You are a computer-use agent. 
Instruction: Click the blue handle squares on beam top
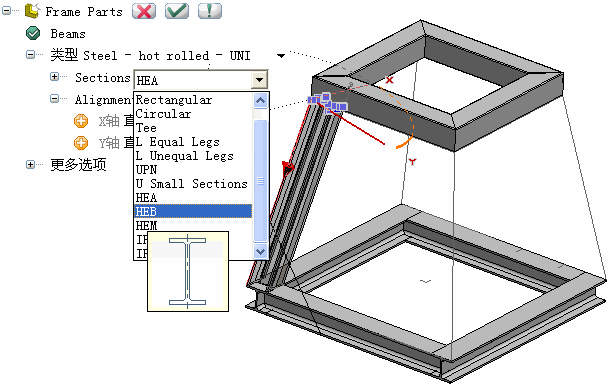tap(327, 103)
